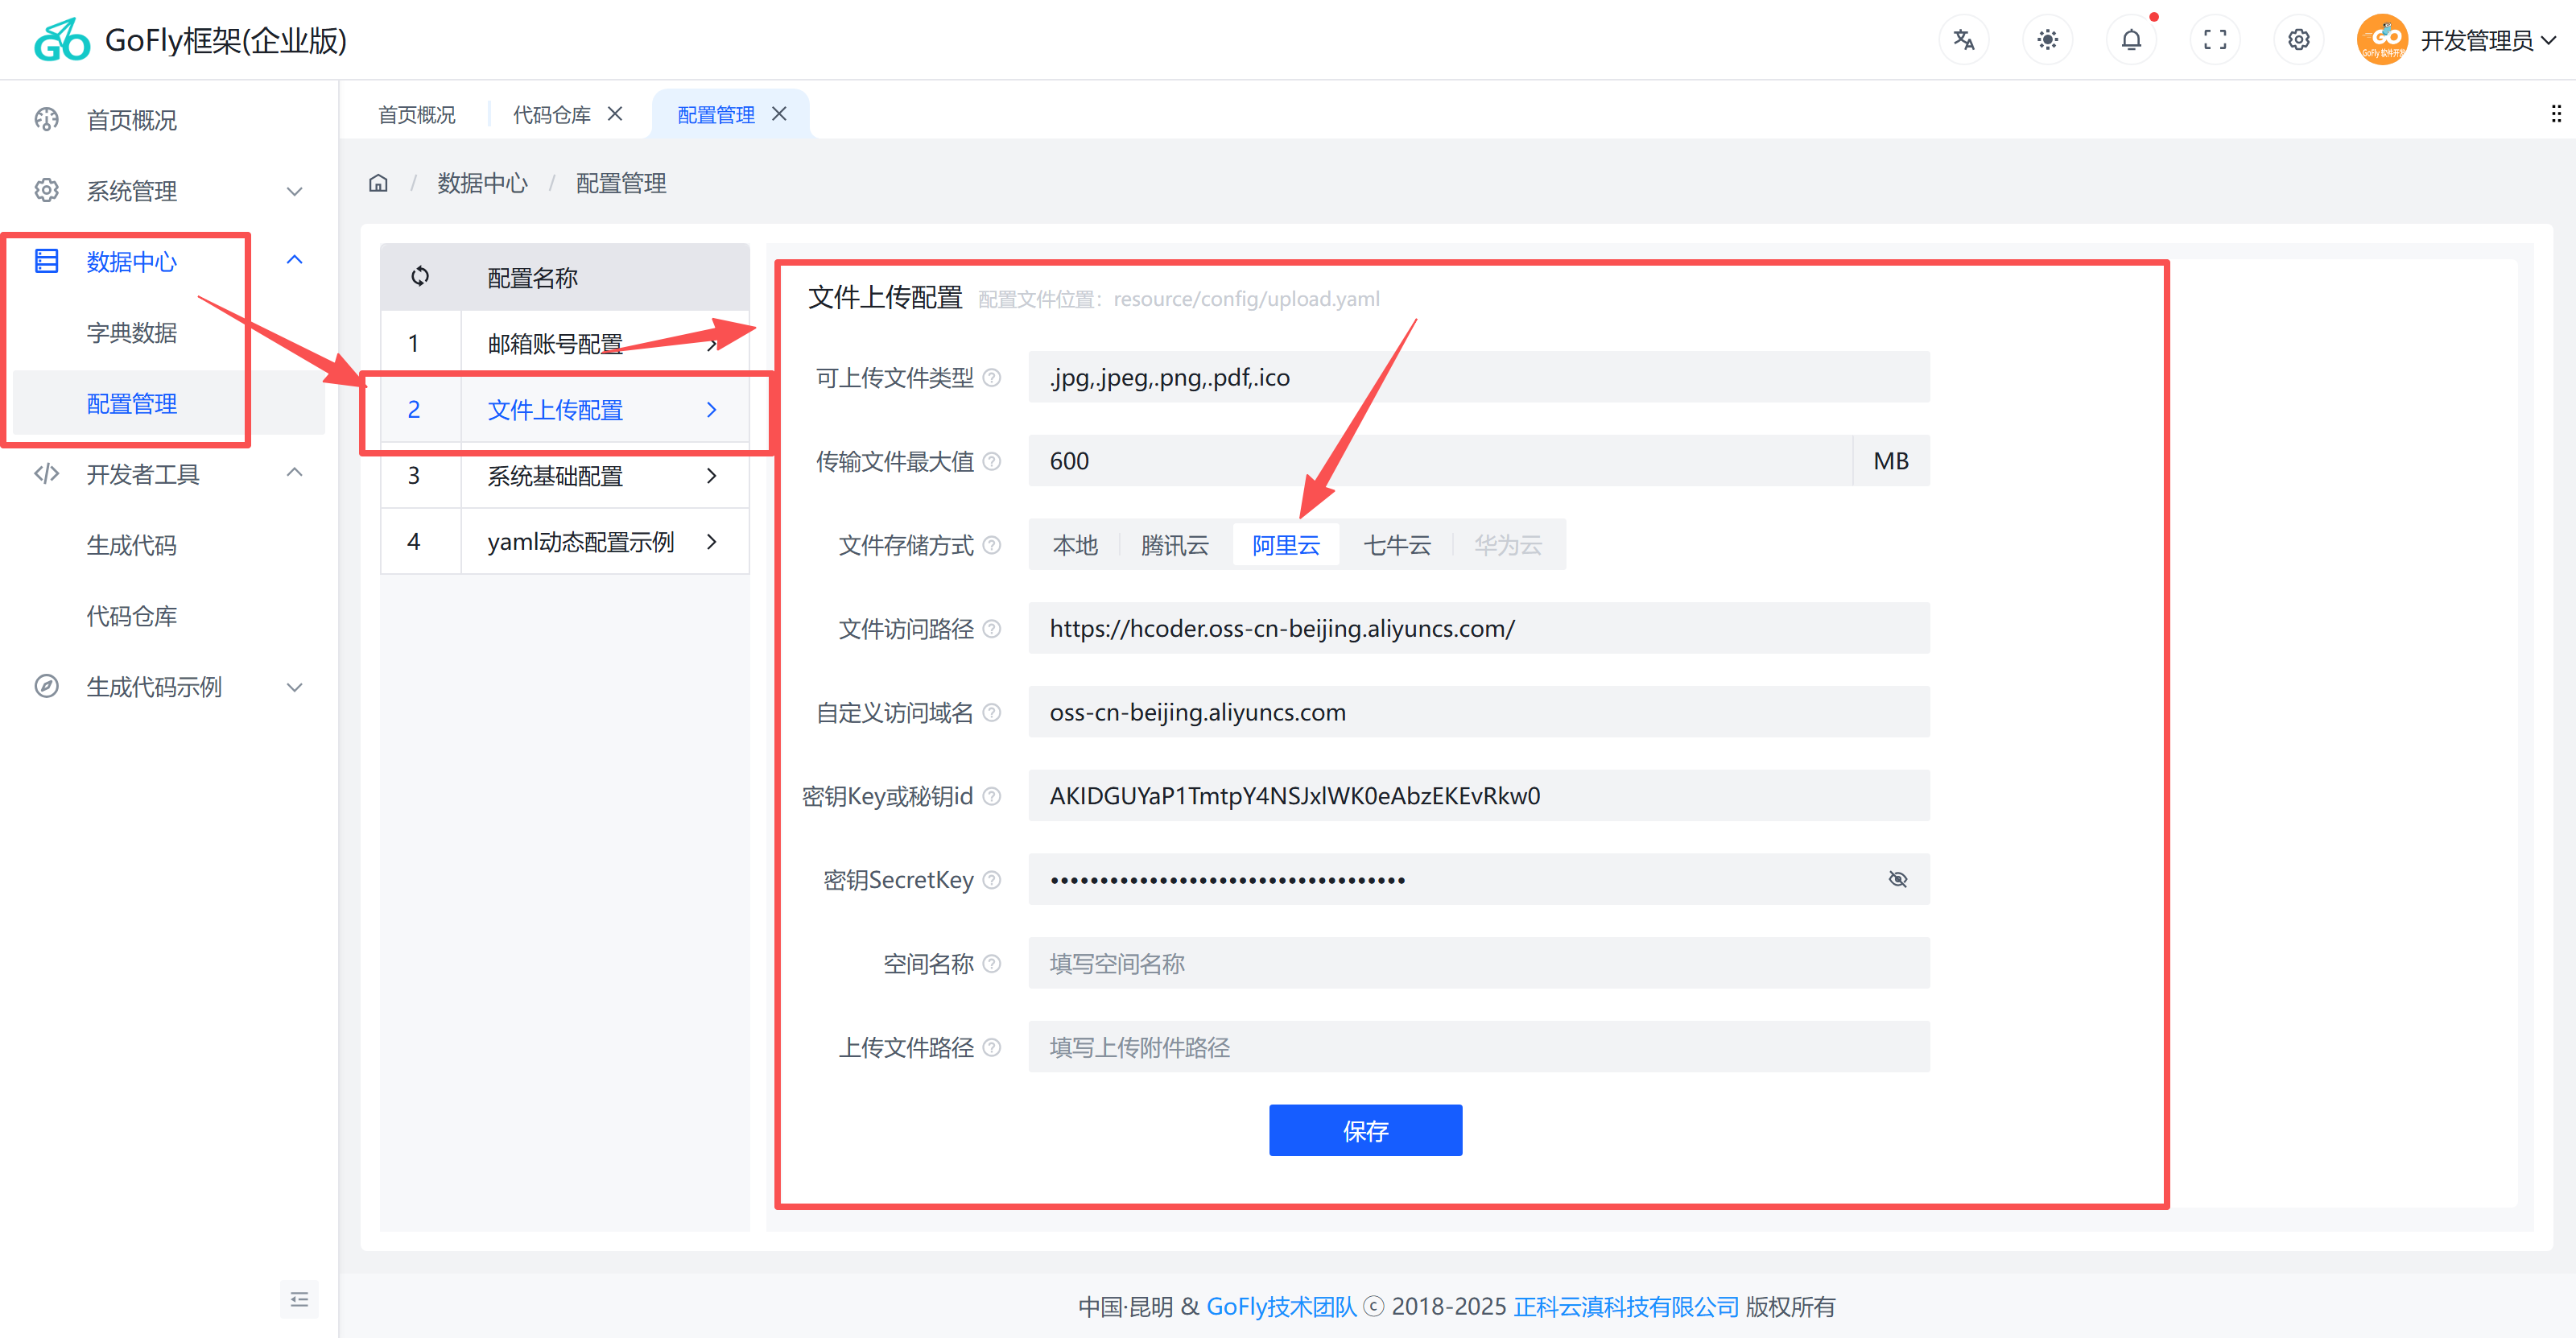
Task: Click the refresh icon beside 配置名称
Action: pos(420,276)
